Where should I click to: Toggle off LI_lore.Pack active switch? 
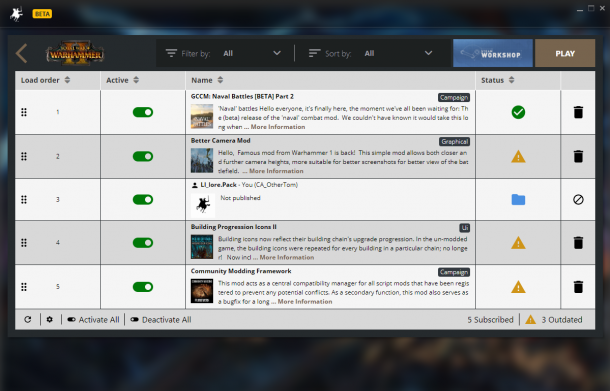coord(143,200)
